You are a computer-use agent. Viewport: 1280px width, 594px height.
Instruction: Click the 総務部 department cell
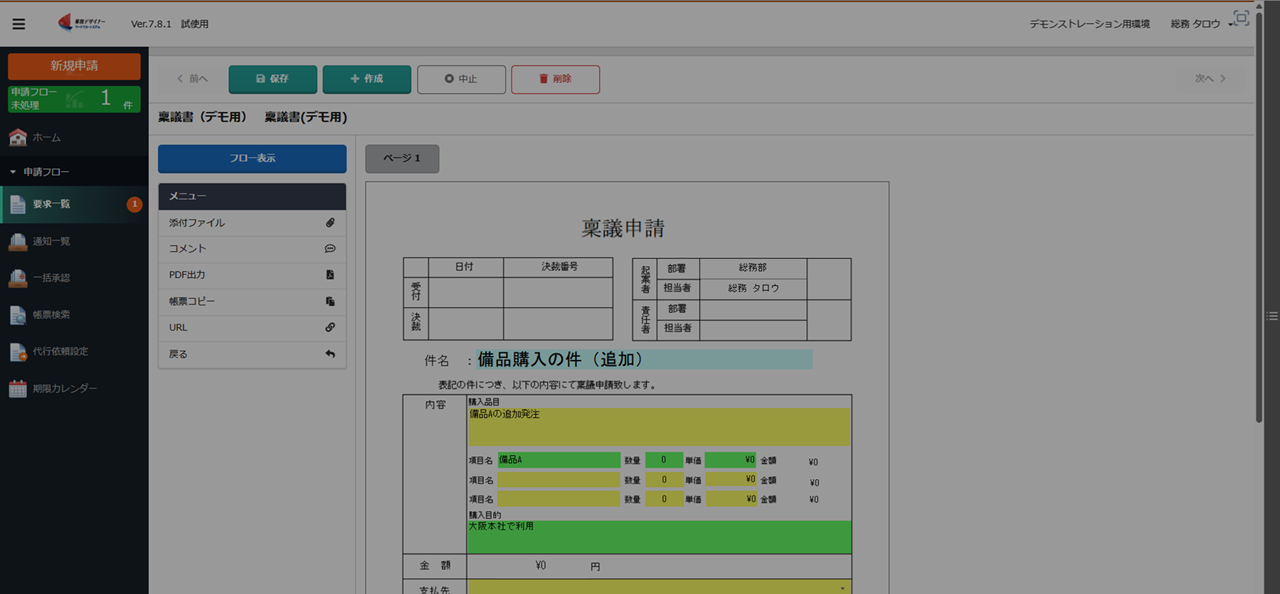coord(752,268)
